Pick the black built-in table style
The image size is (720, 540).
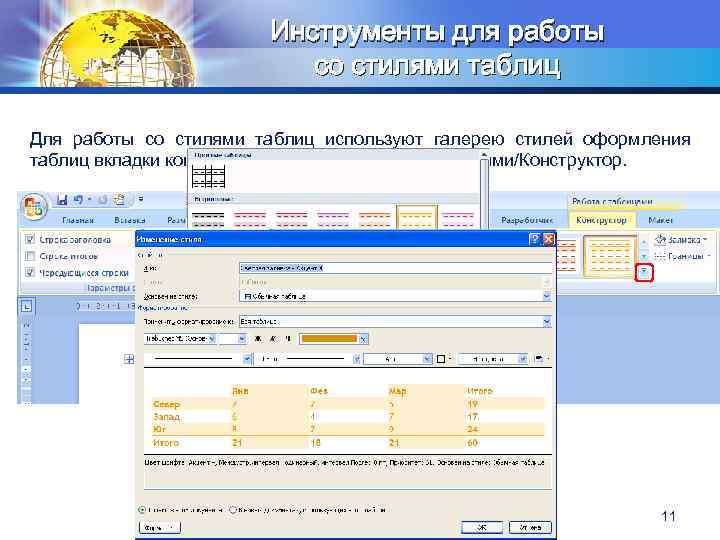point(208,219)
